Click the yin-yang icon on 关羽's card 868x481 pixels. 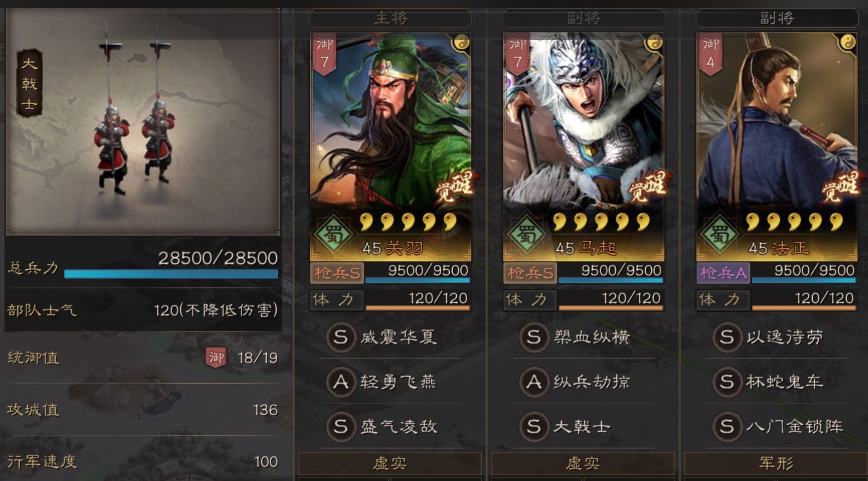pos(461,42)
